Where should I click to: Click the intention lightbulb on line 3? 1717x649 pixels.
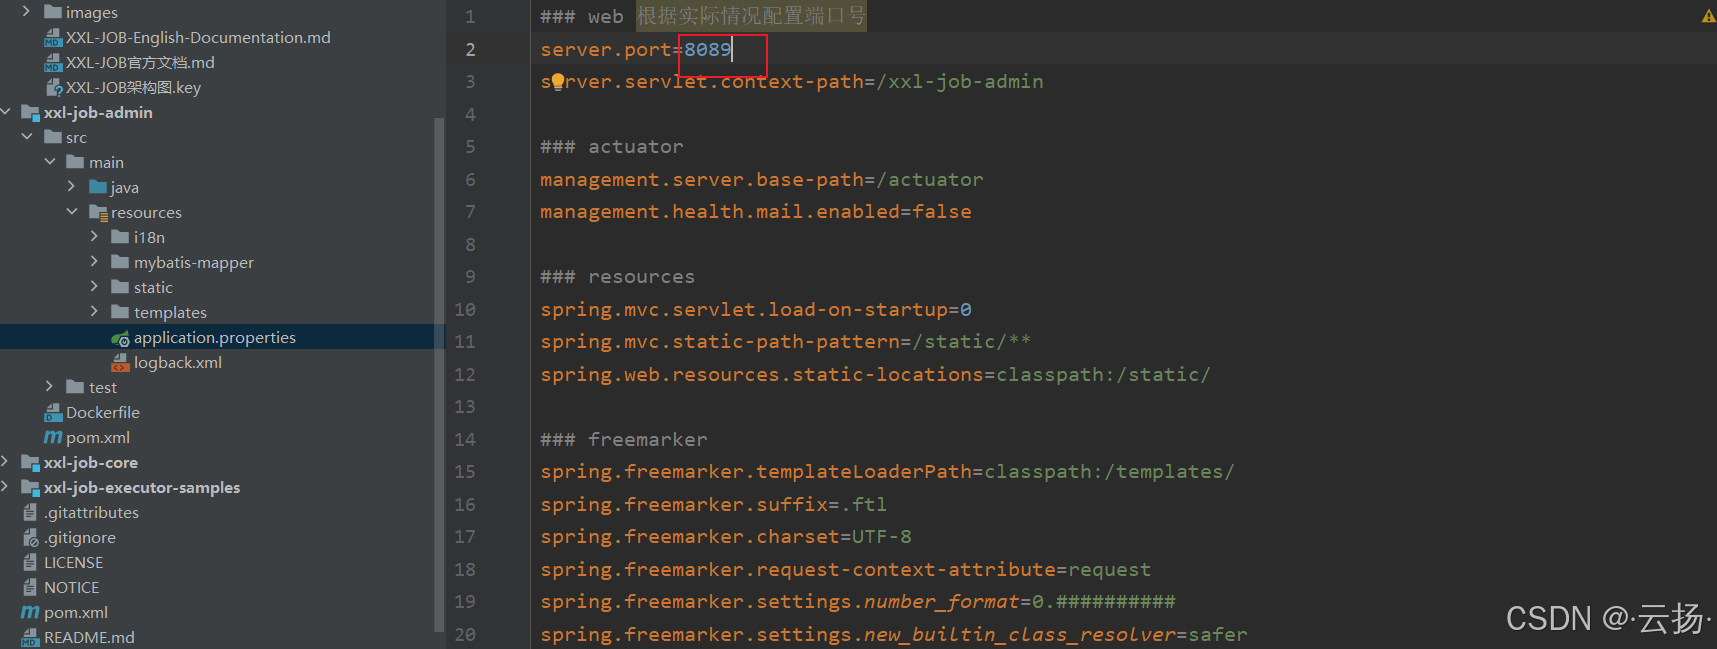558,82
